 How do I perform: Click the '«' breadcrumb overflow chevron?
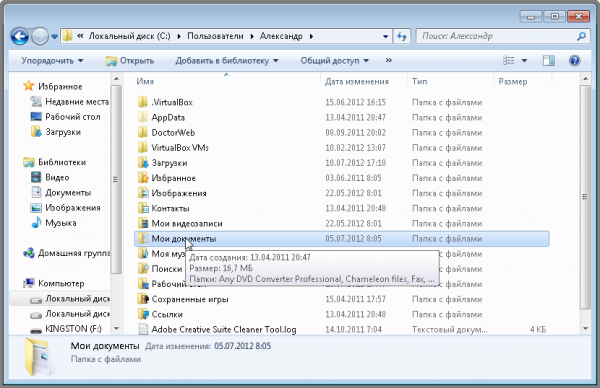[x=80, y=36]
